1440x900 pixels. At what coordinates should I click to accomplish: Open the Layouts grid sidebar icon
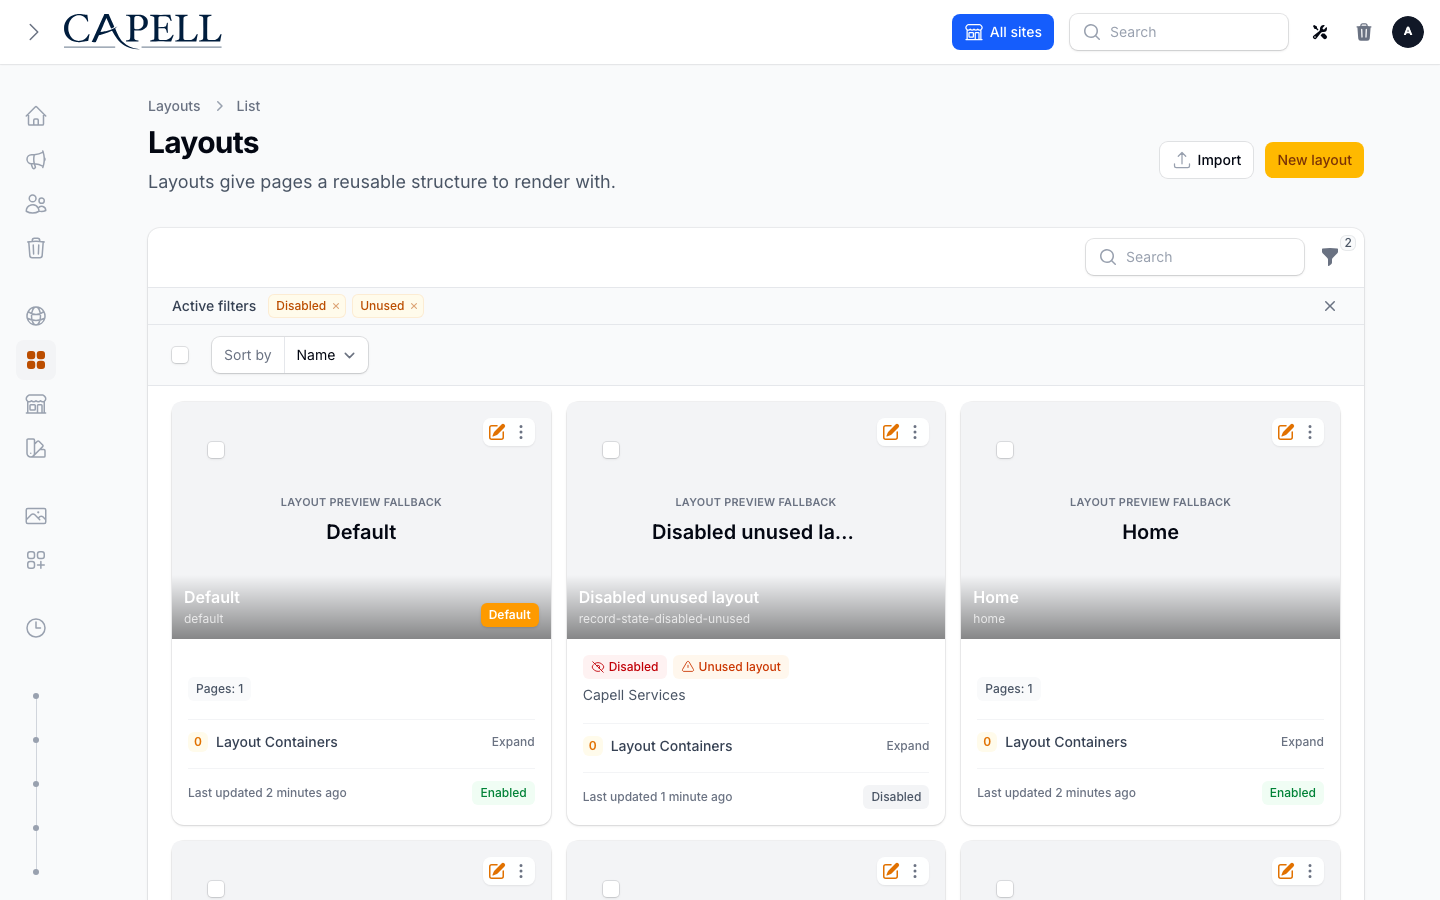point(36,360)
